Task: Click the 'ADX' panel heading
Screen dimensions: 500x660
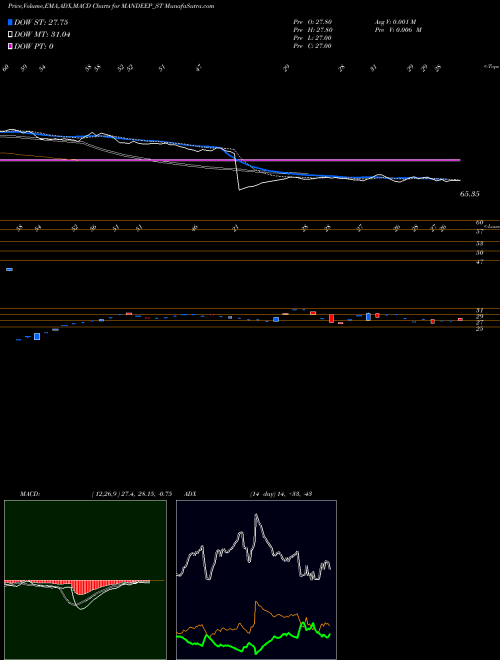Action: (190, 494)
